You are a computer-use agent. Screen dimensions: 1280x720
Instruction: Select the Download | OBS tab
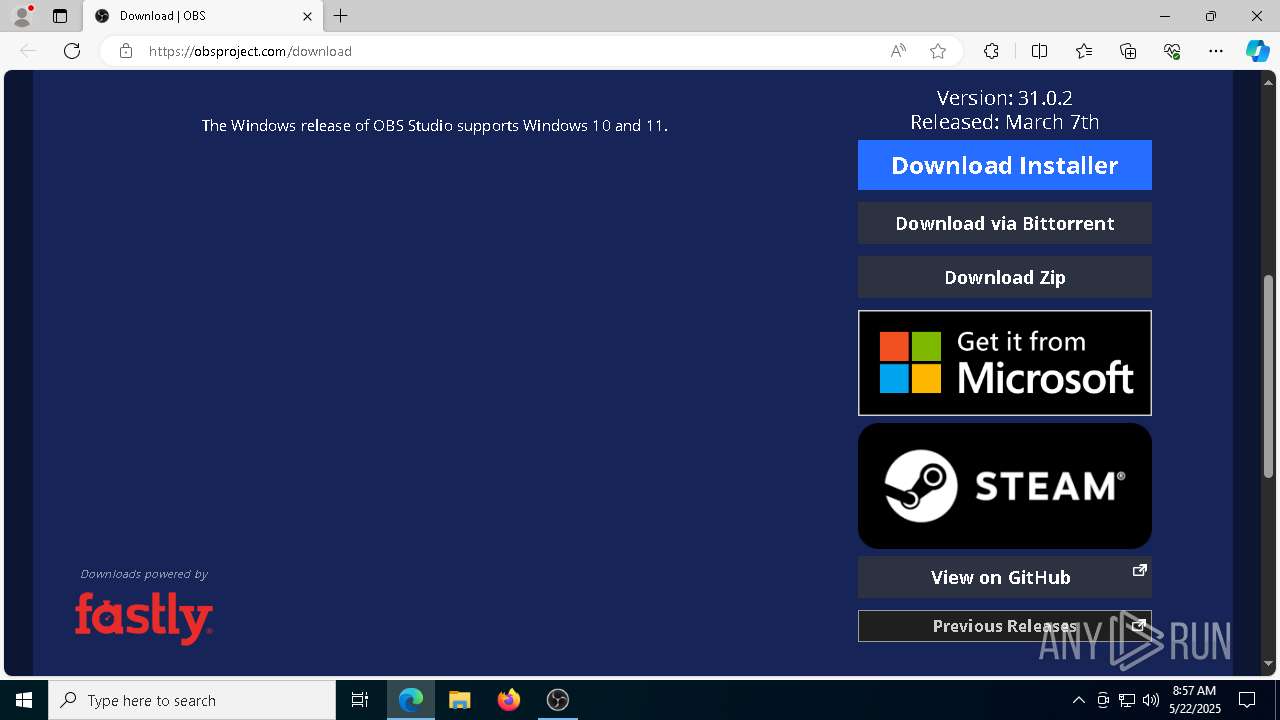pos(204,16)
